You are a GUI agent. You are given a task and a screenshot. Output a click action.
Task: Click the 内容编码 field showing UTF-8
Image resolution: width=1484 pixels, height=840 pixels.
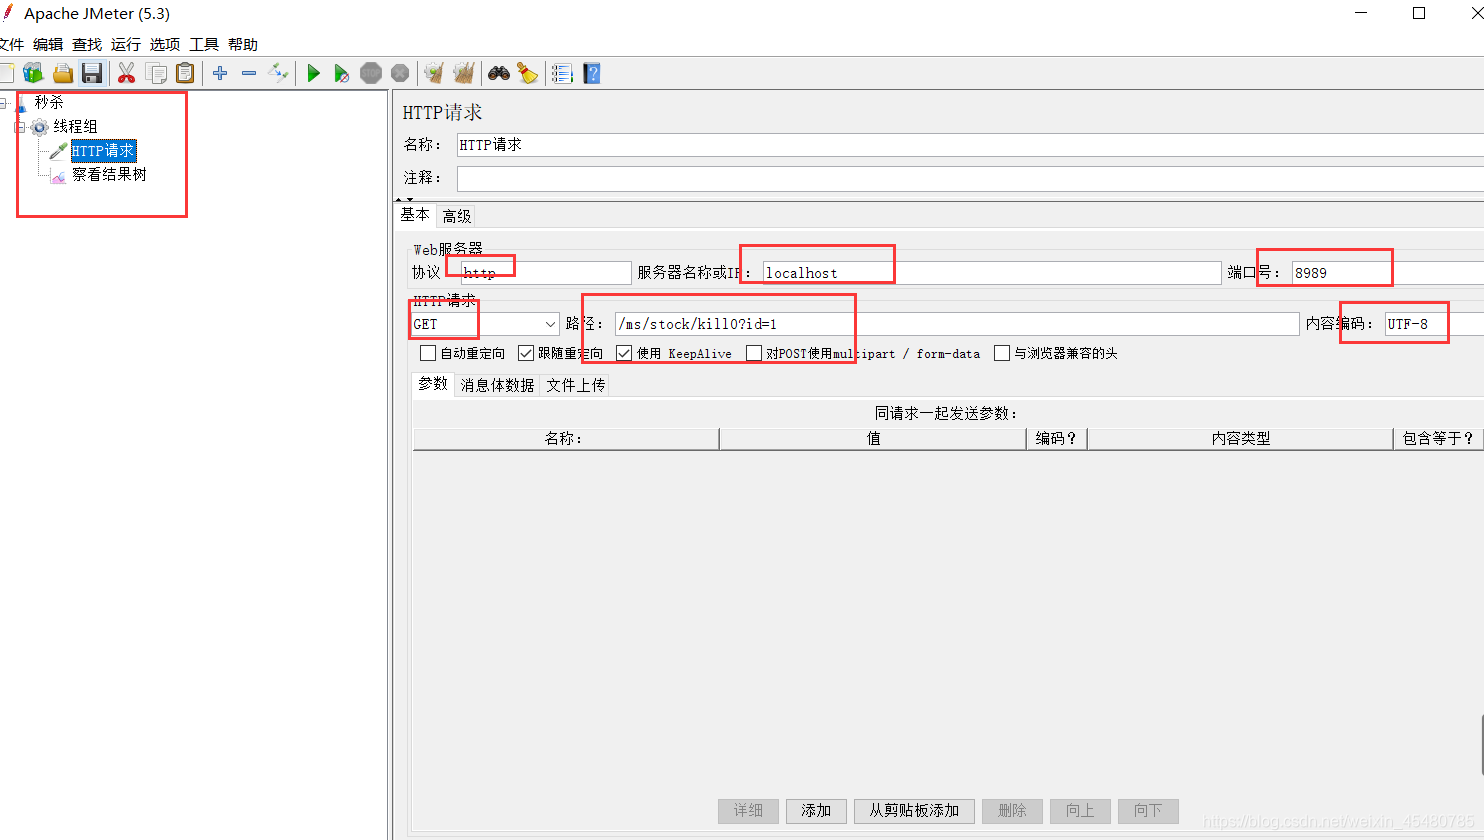(x=1434, y=324)
